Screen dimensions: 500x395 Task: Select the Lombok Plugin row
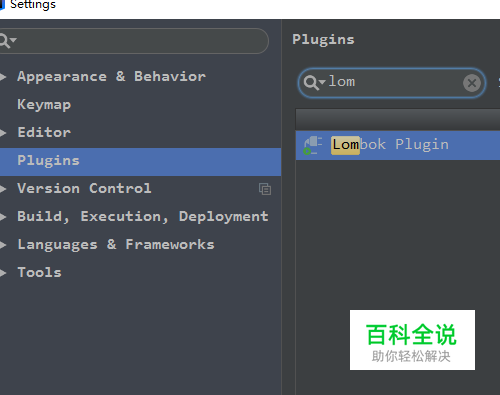click(x=398, y=145)
